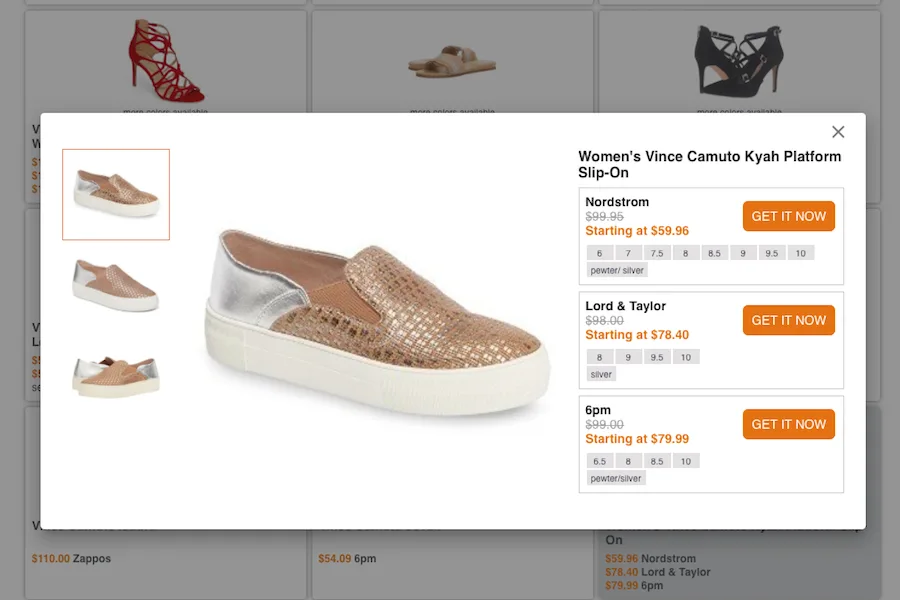The image size is (900, 600).
Task: Click GET IT NOW for 6pm
Action: [788, 423]
